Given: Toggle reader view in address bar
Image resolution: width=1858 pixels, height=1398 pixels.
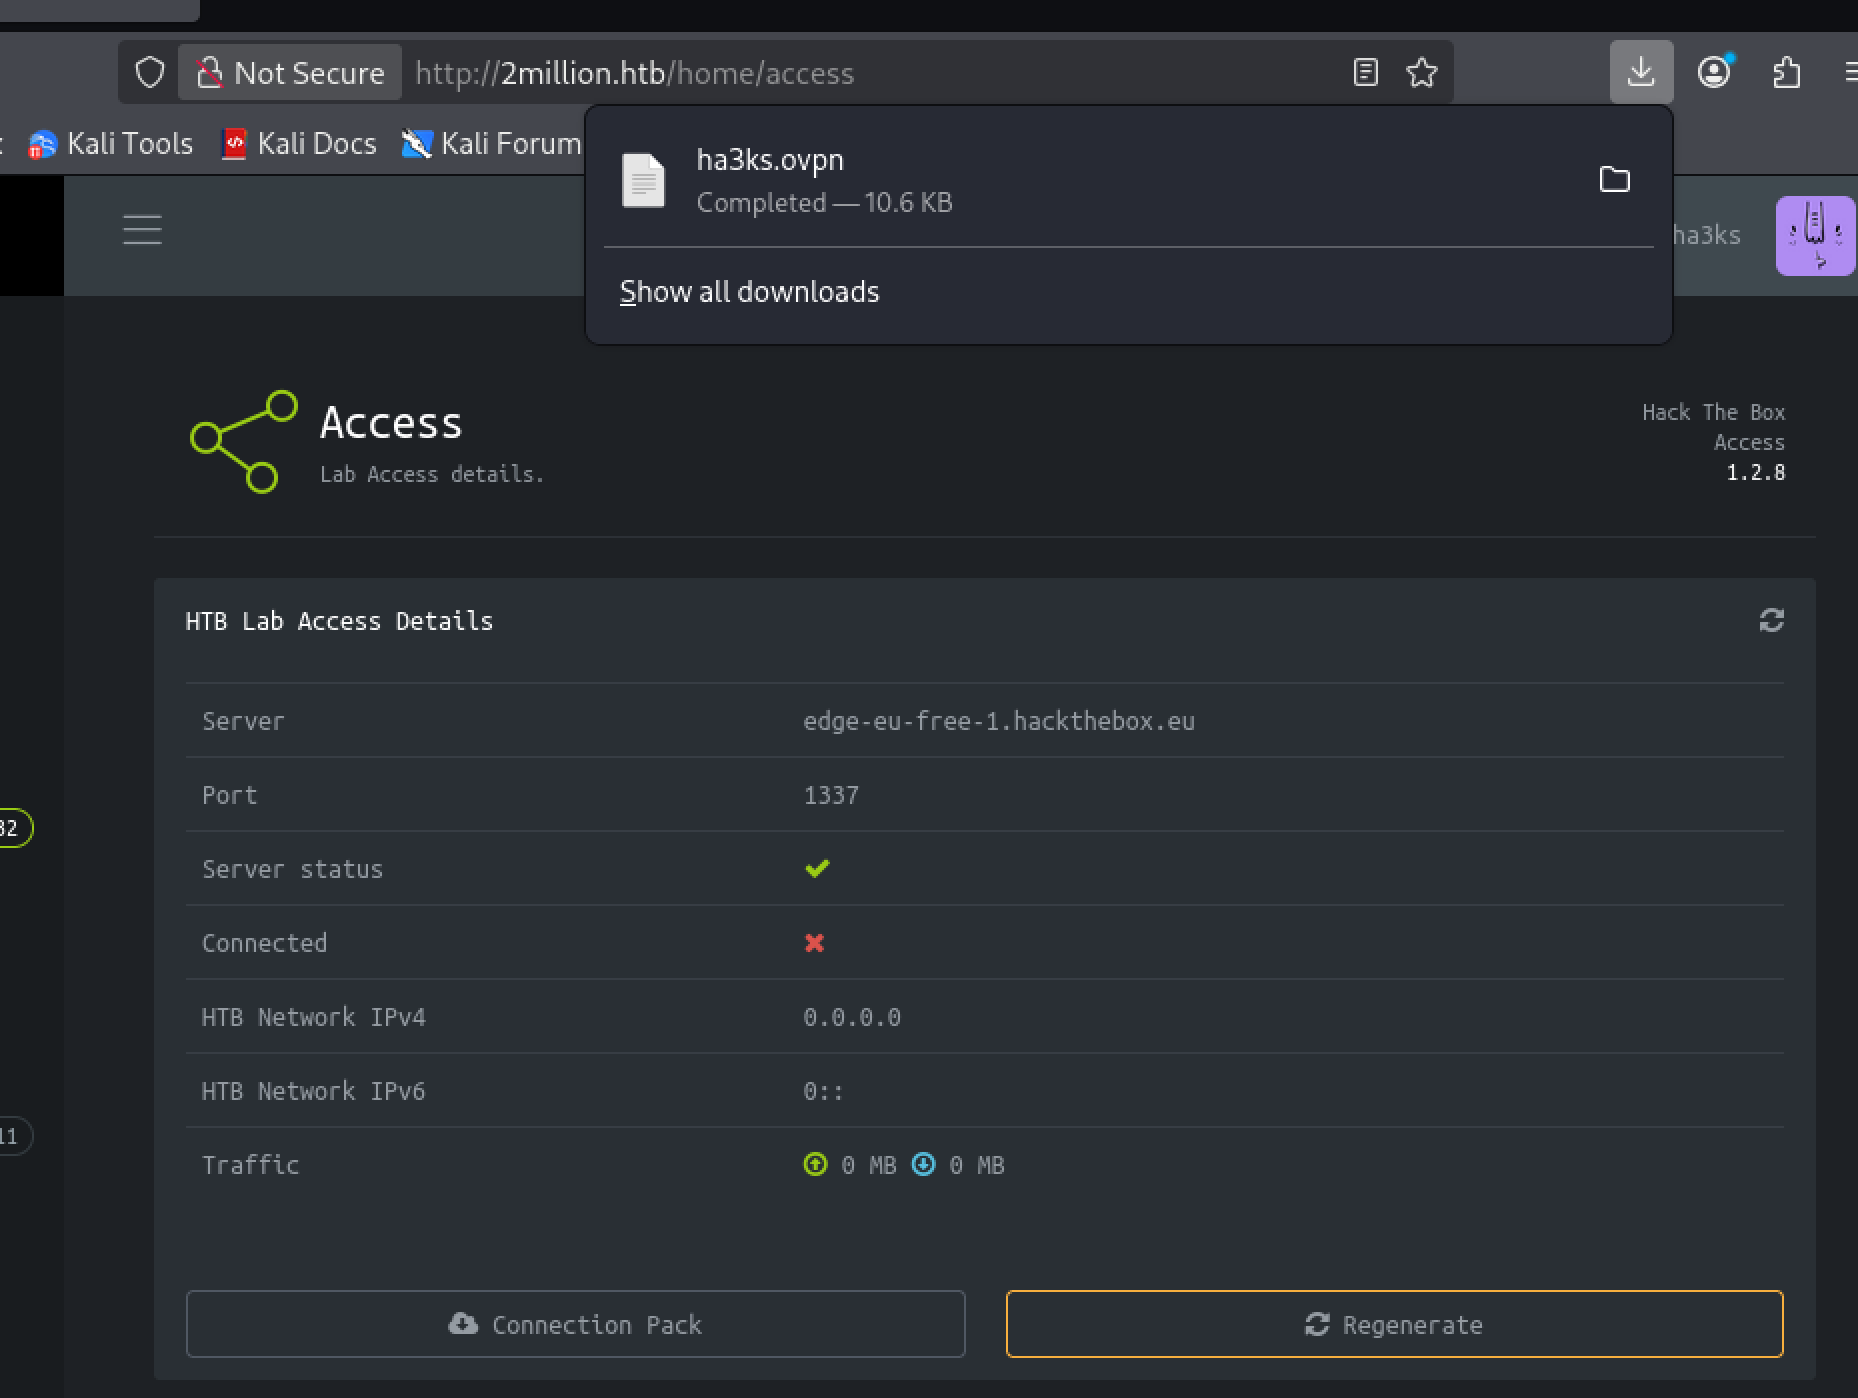Looking at the screenshot, I should pyautogui.click(x=1365, y=73).
